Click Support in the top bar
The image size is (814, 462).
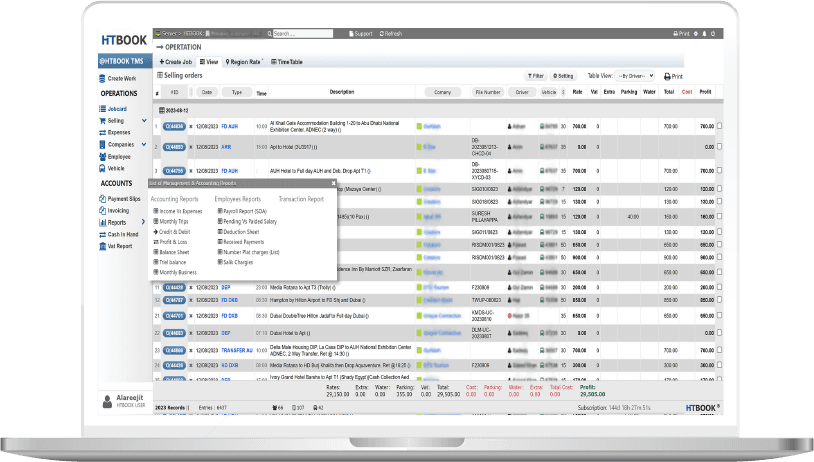pos(361,34)
